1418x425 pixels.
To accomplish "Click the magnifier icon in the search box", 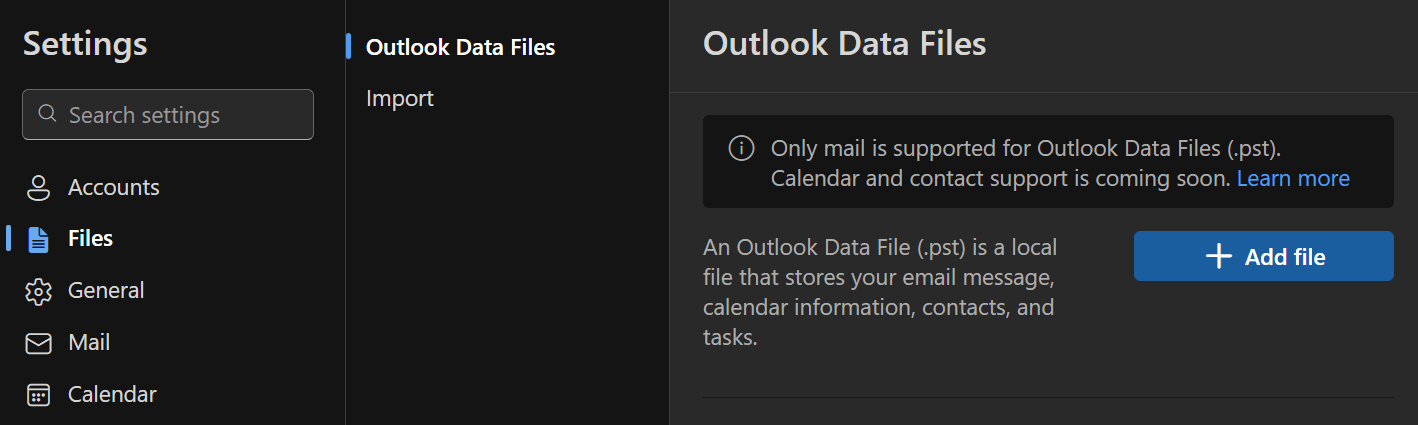I will point(47,114).
